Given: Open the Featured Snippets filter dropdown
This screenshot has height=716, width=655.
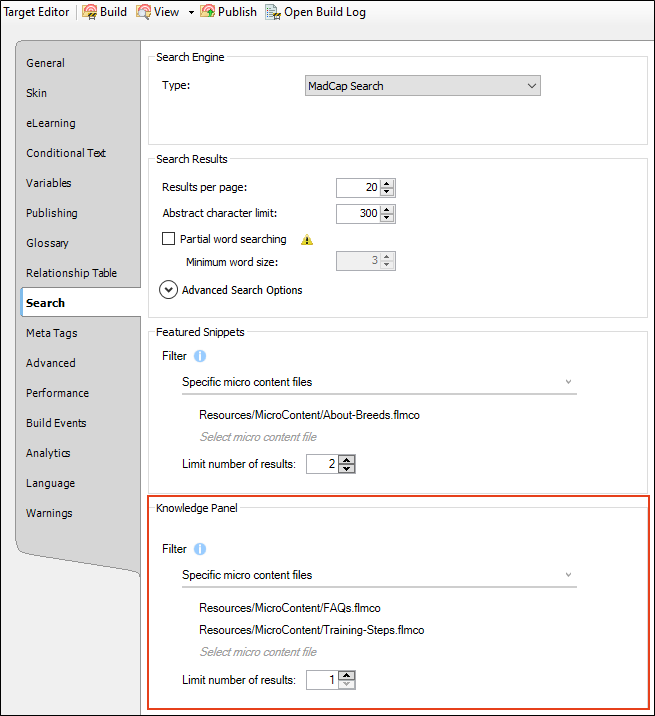Looking at the screenshot, I should coord(379,382).
